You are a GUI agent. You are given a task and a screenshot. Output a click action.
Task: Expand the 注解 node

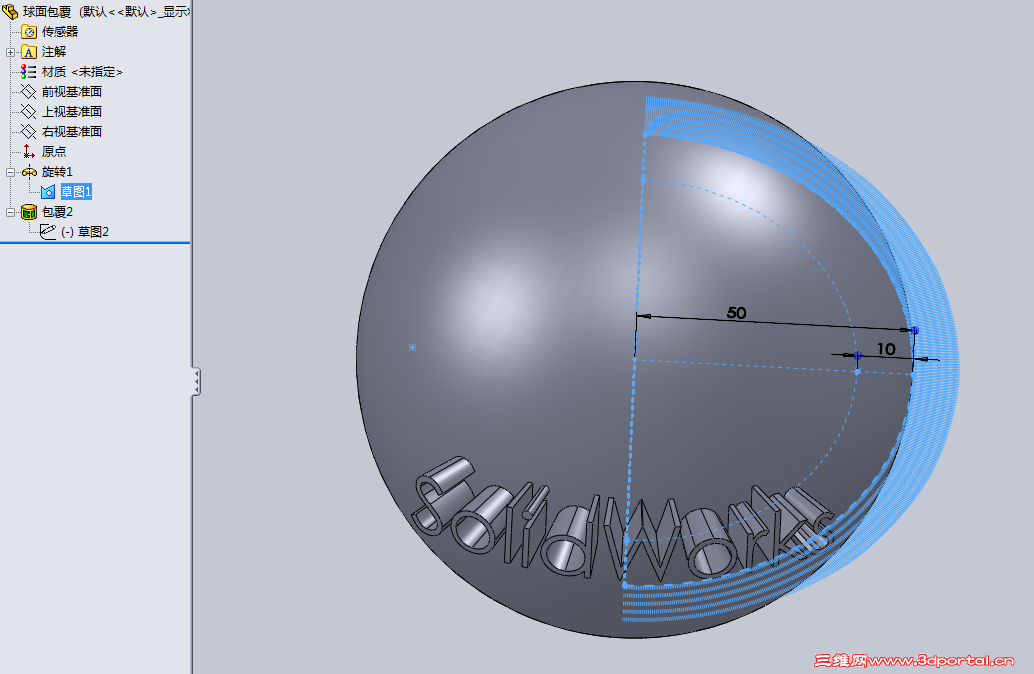pyautogui.click(x=10, y=52)
